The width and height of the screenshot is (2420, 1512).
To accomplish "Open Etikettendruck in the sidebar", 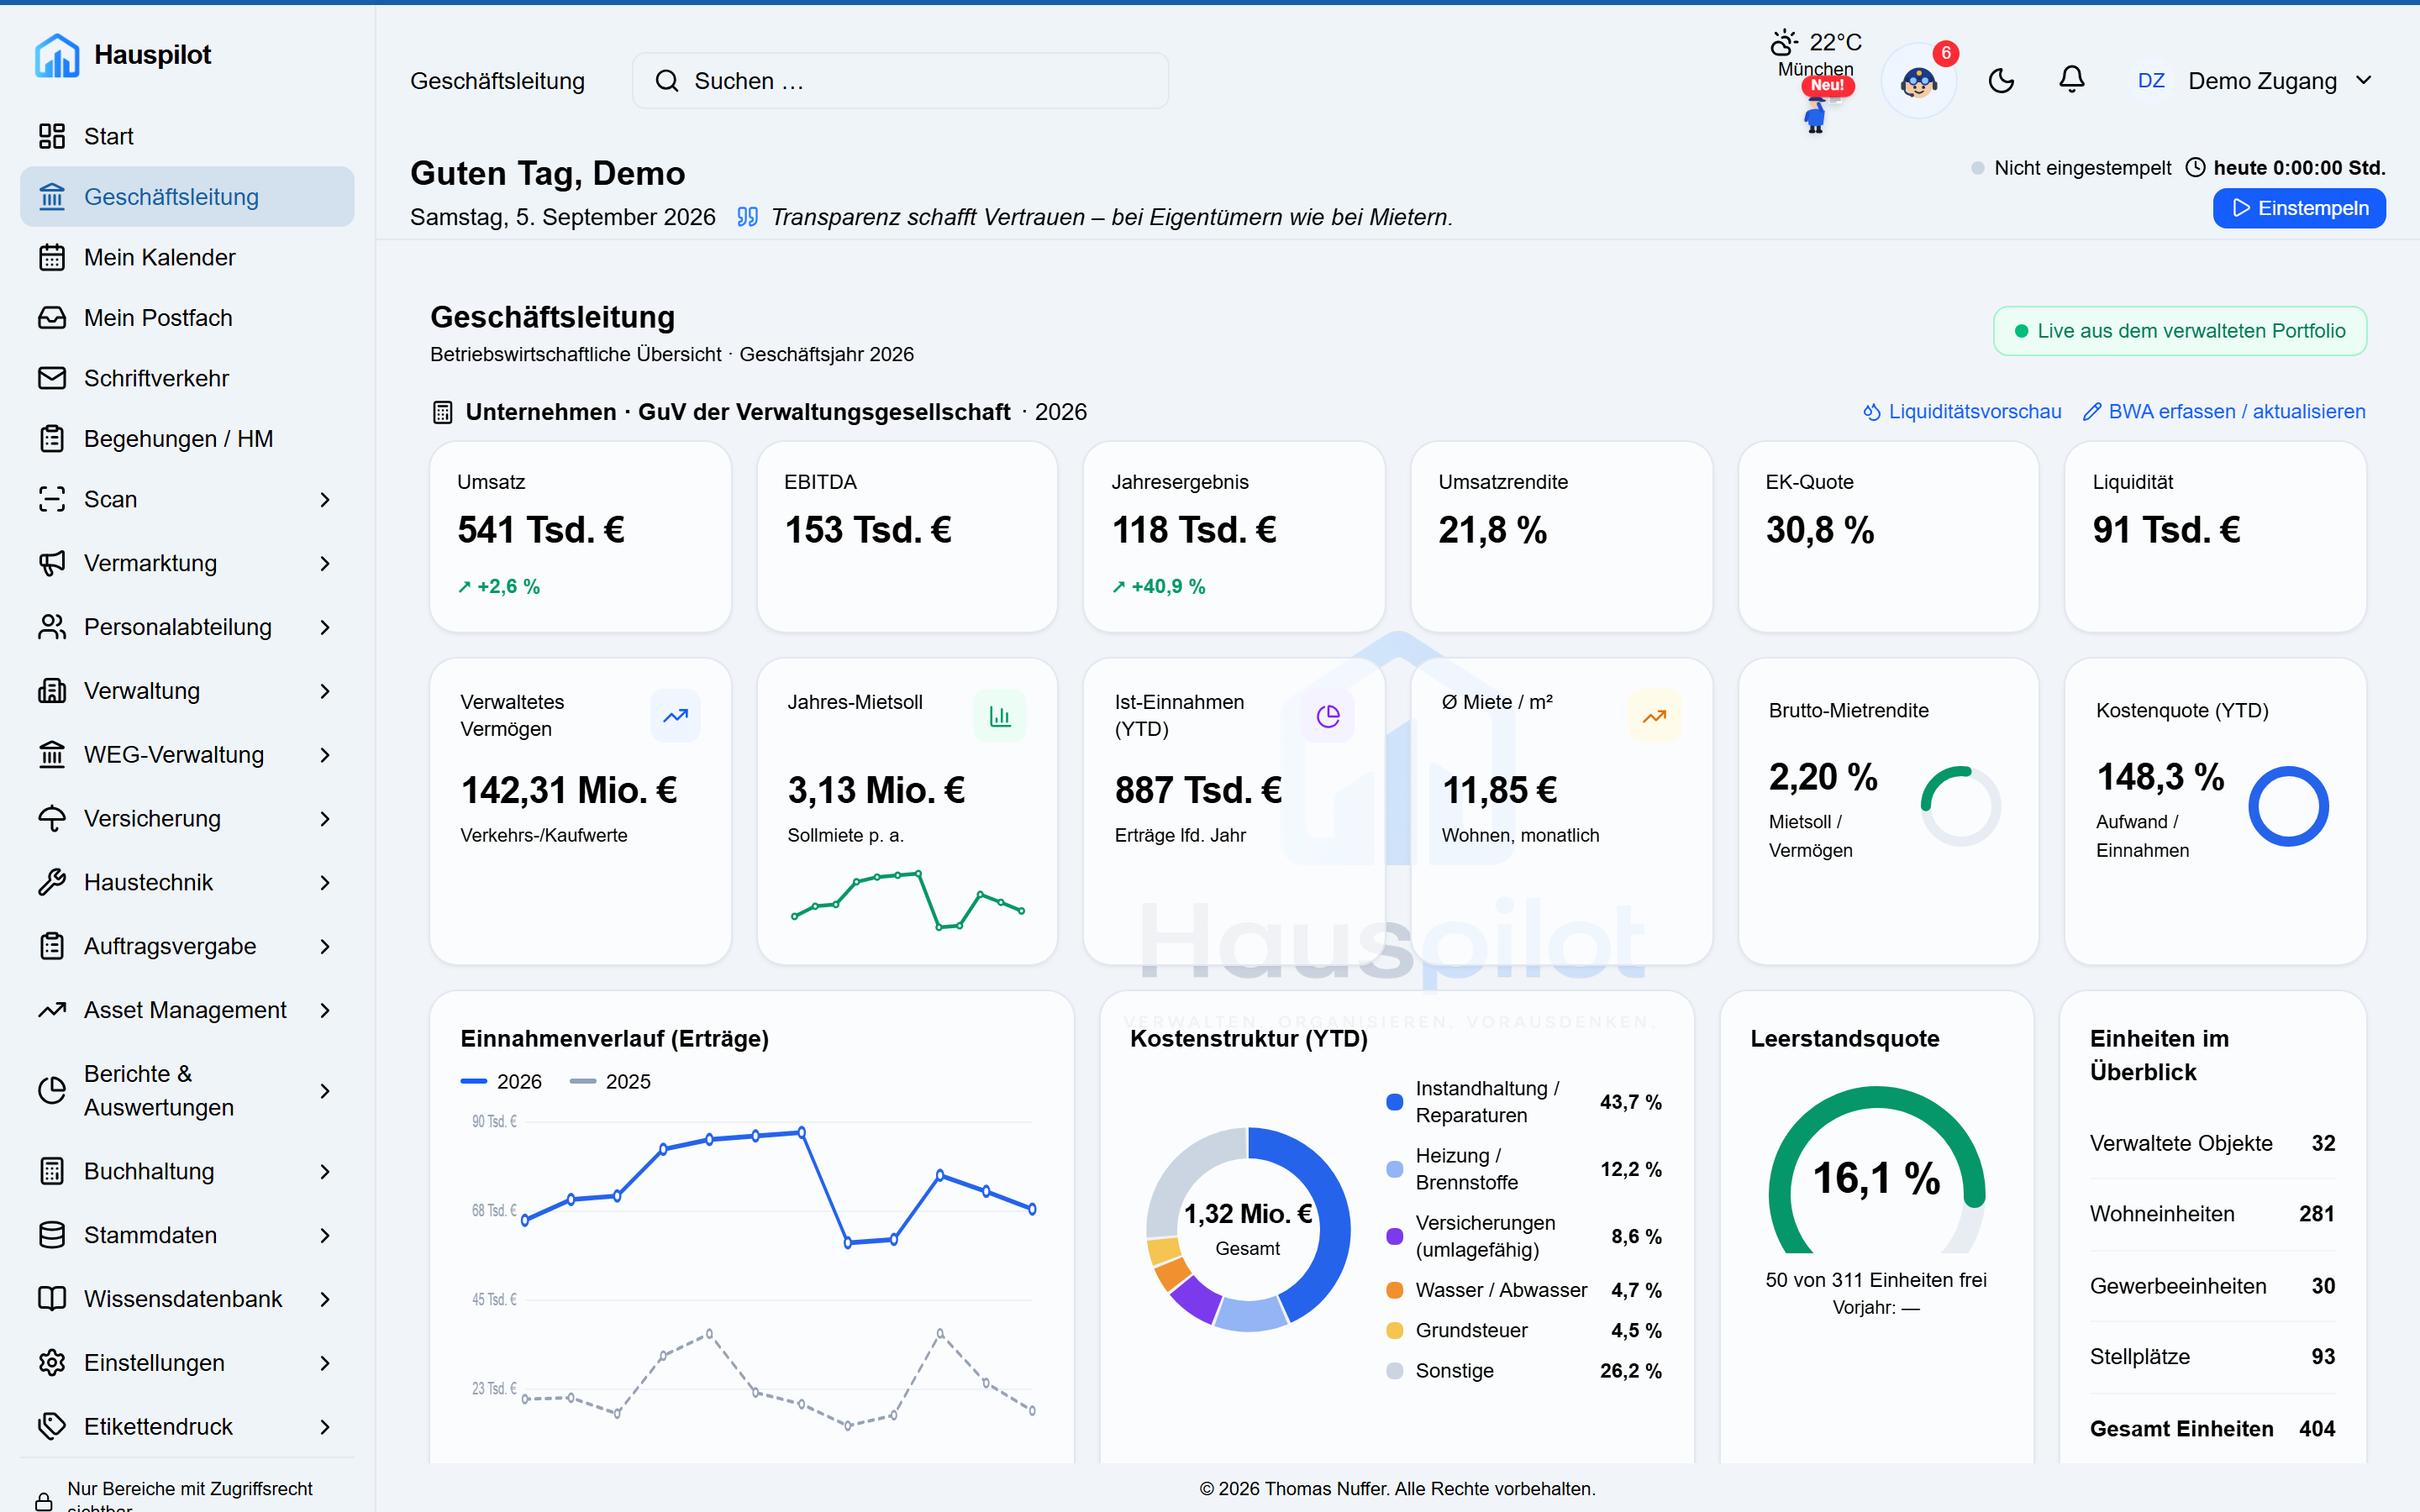I will tap(187, 1427).
